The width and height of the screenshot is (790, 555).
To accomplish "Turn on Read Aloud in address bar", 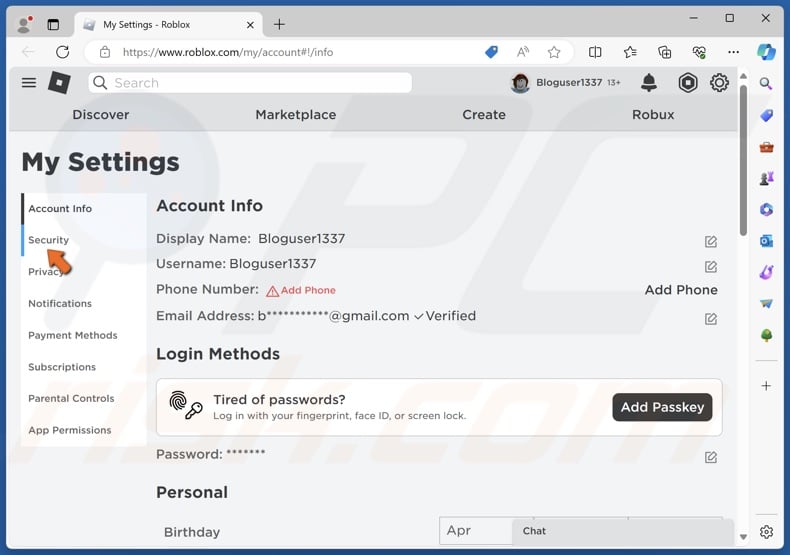I will click(x=523, y=52).
